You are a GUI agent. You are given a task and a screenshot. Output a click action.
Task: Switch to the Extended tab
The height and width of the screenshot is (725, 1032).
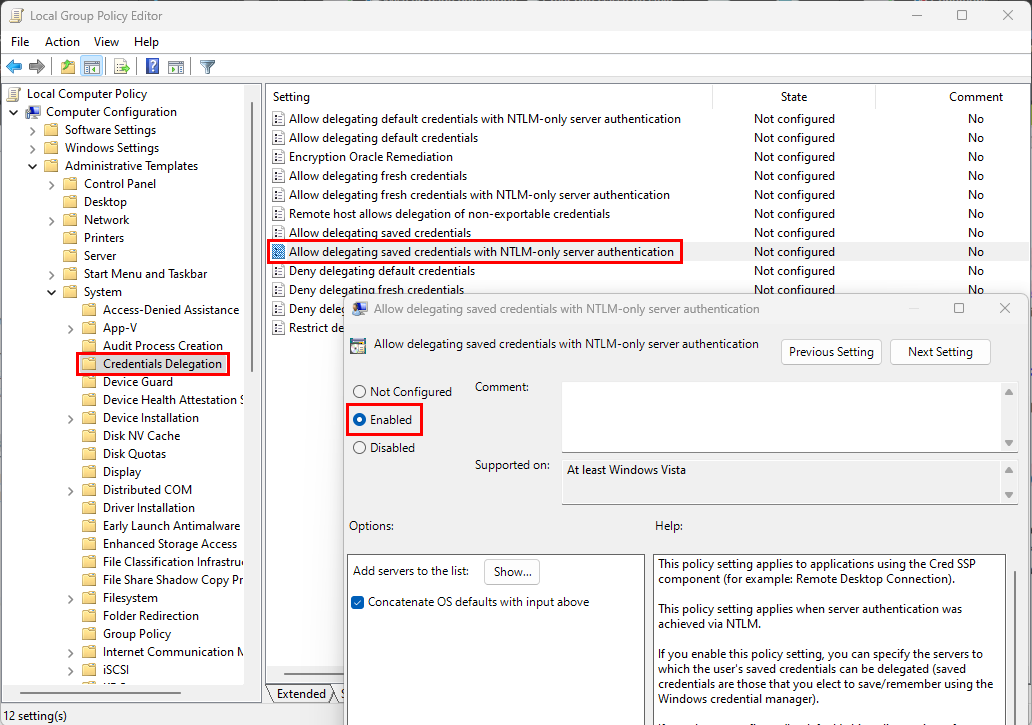coord(301,694)
